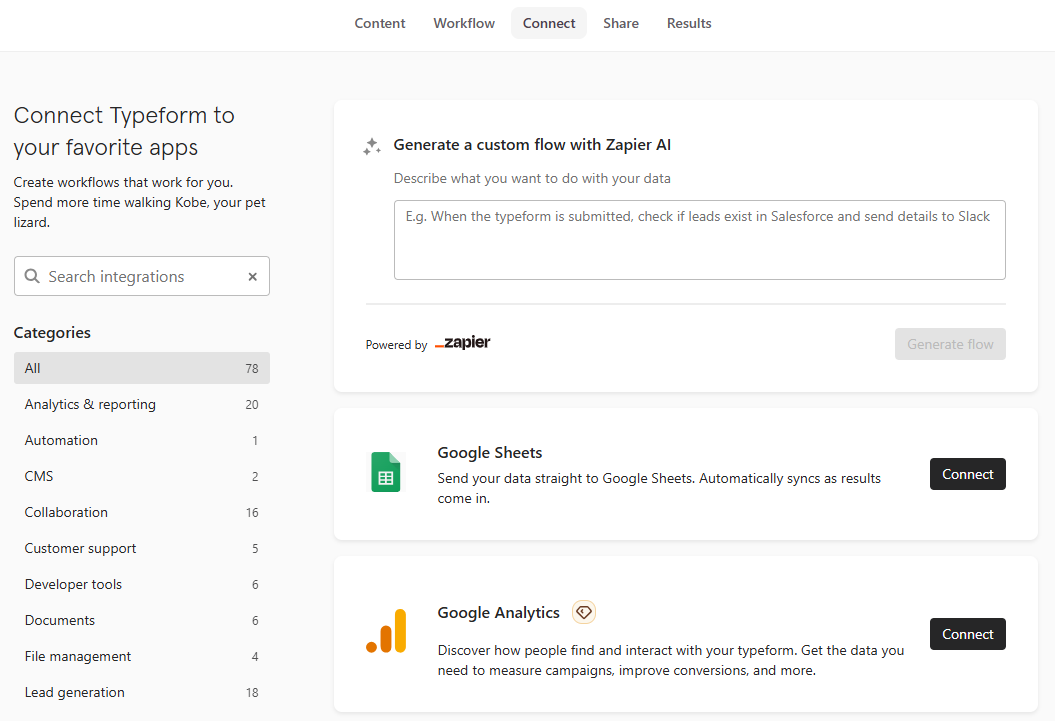Open the Google Sheets title
The height and width of the screenshot is (721, 1055).
pos(489,453)
